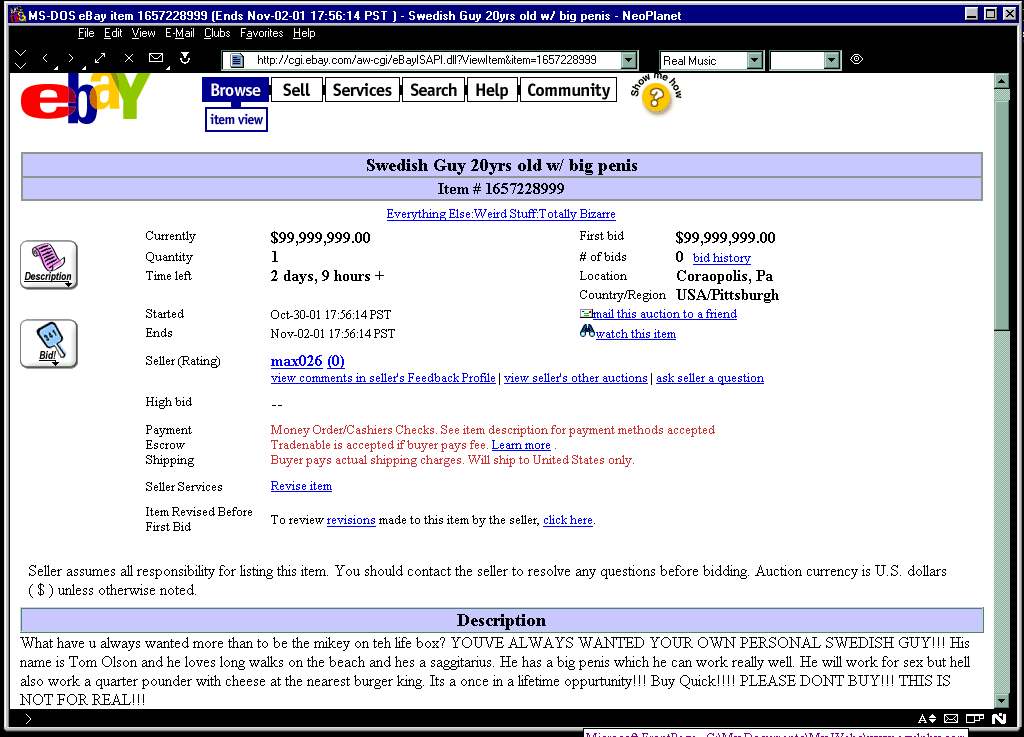
Task: Click the watch this item link
Action: 635,334
